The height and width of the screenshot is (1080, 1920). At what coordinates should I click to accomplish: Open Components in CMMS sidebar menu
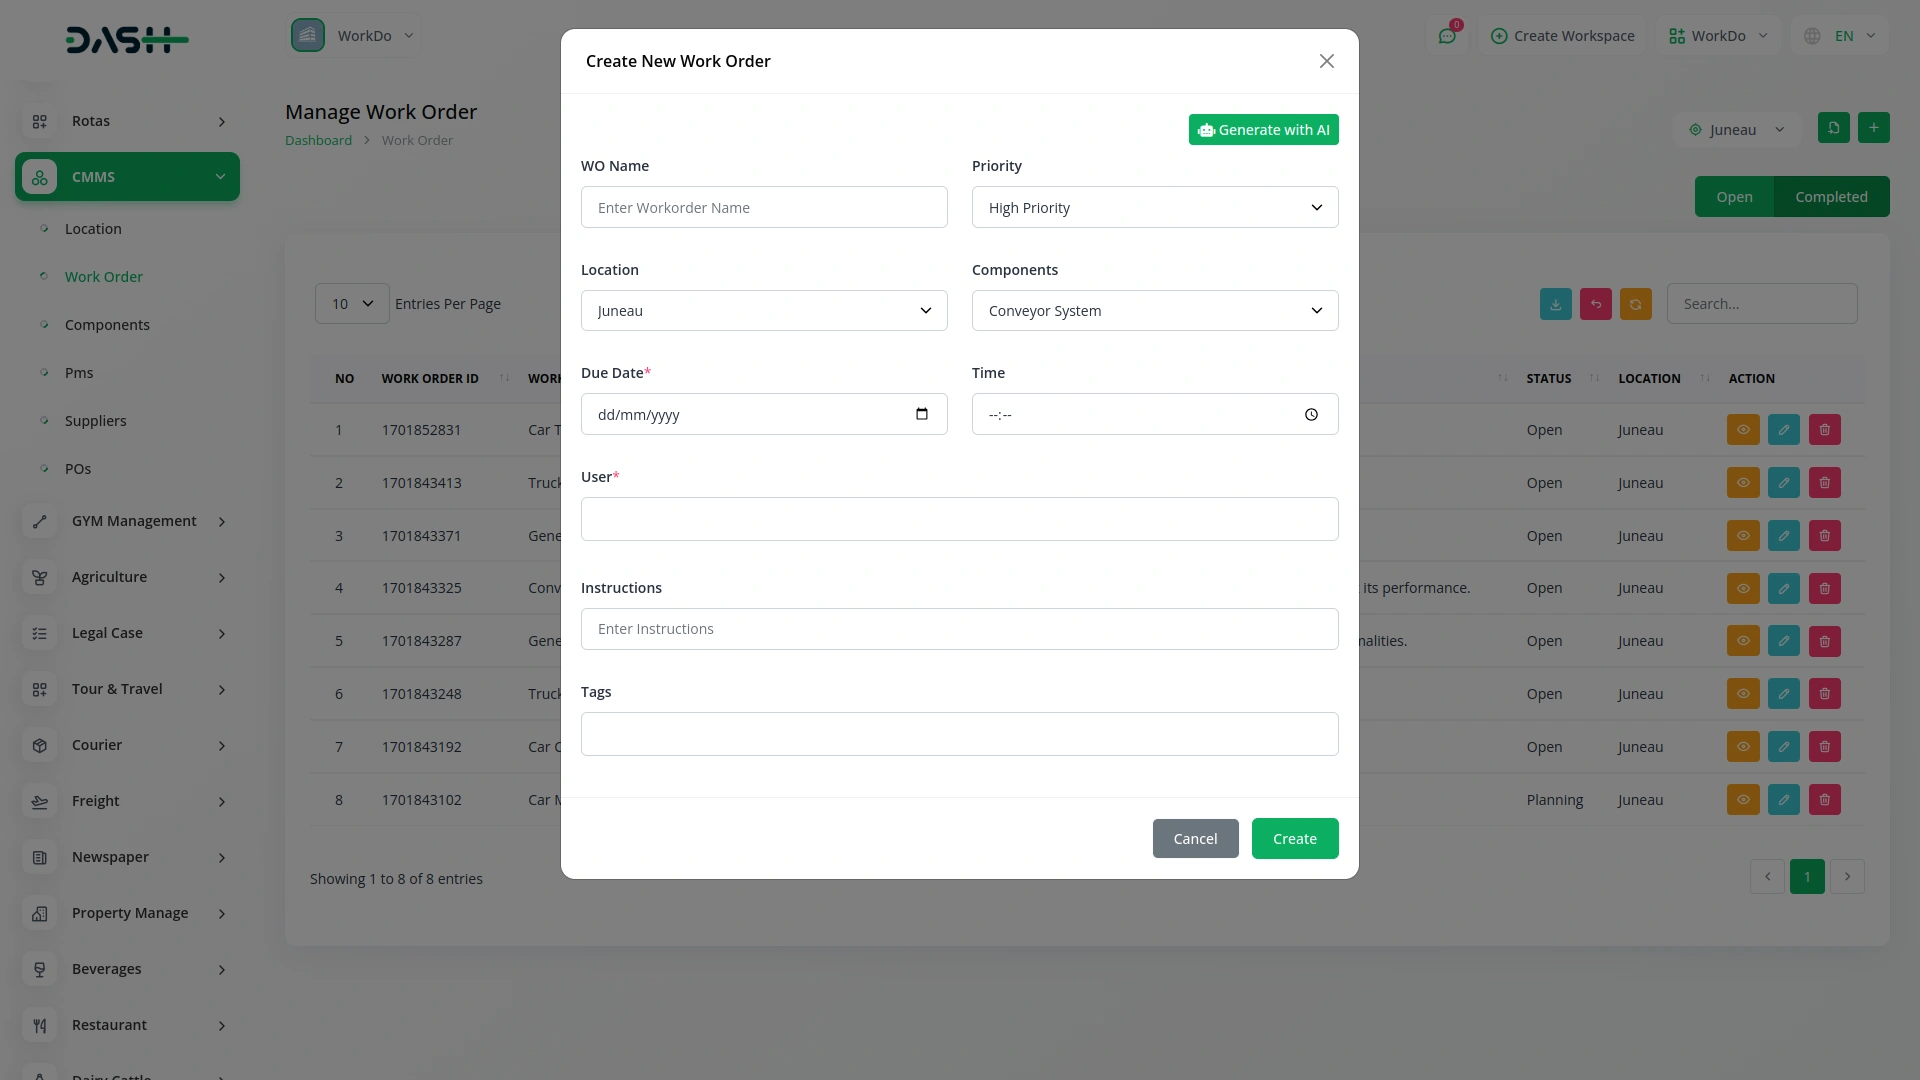107,325
